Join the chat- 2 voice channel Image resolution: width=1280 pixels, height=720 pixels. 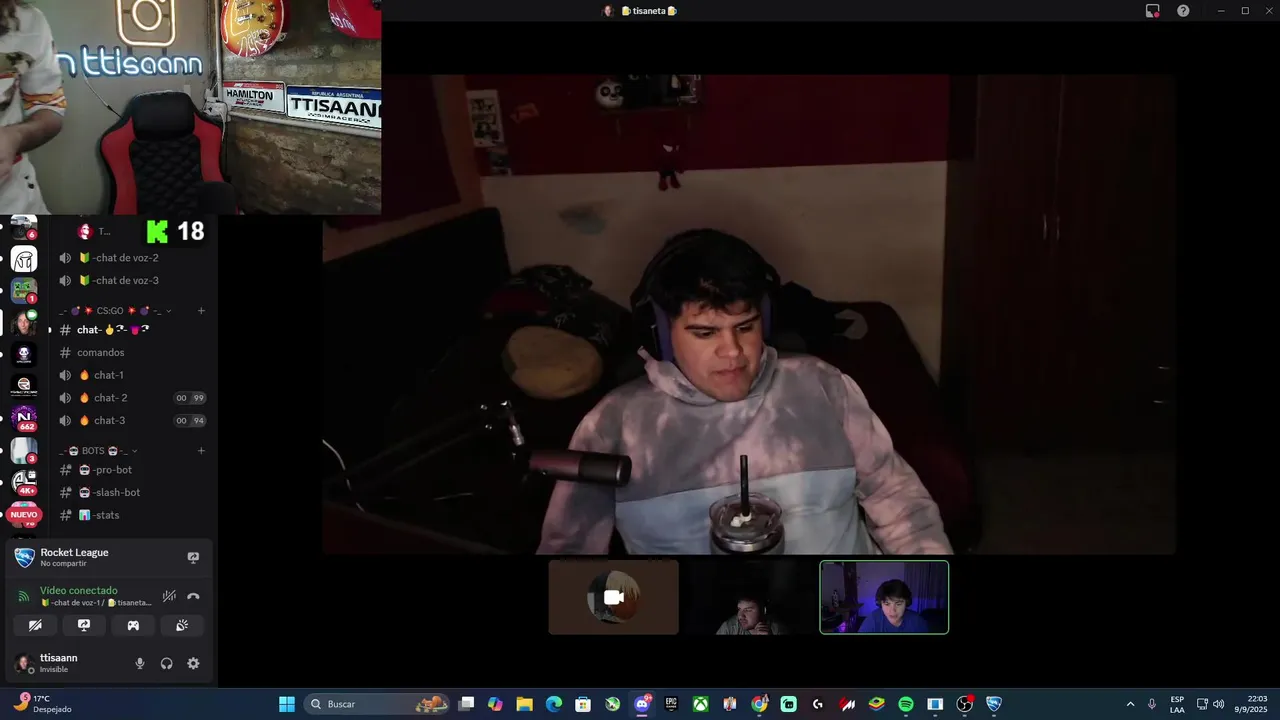131,398
